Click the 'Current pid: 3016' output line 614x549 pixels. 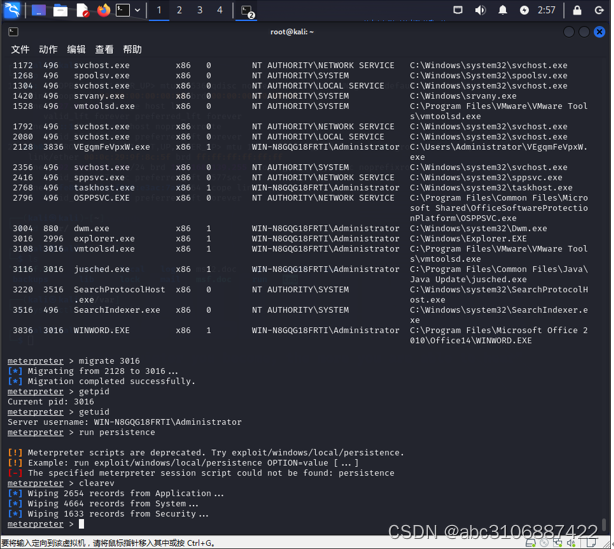tap(51, 401)
